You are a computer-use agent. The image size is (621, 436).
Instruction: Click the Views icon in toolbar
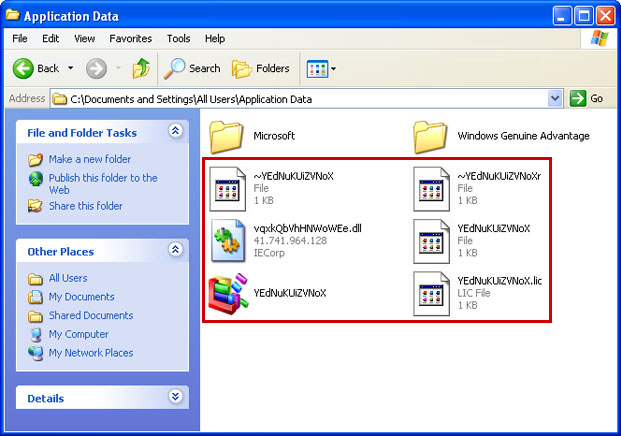[x=317, y=69]
